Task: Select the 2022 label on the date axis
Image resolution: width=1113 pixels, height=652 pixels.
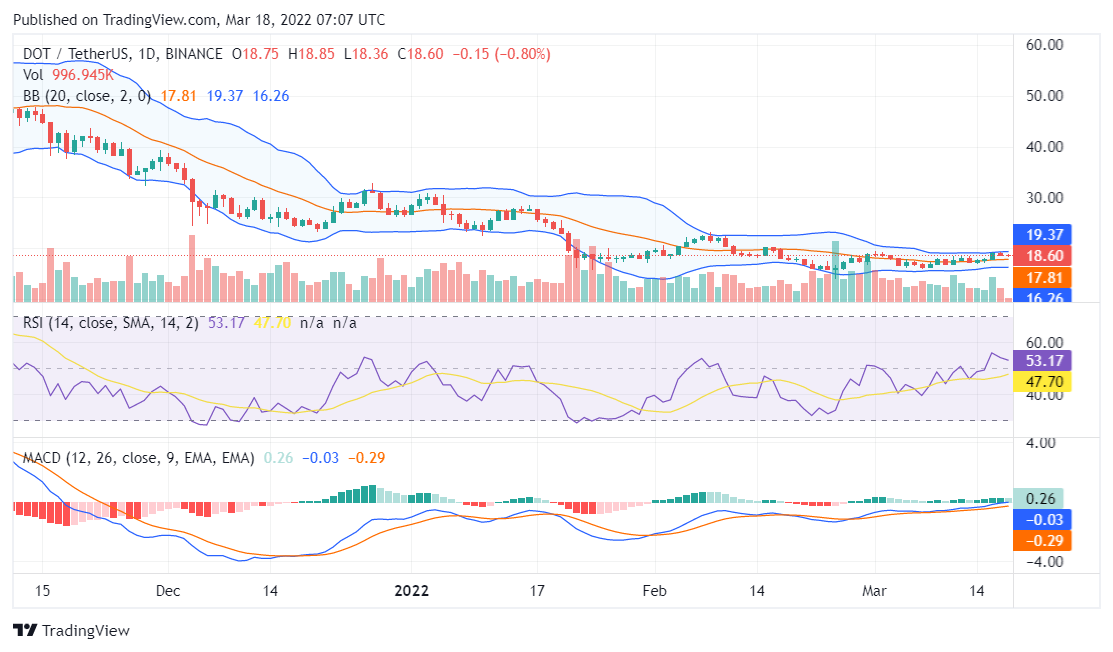Action: pos(412,590)
